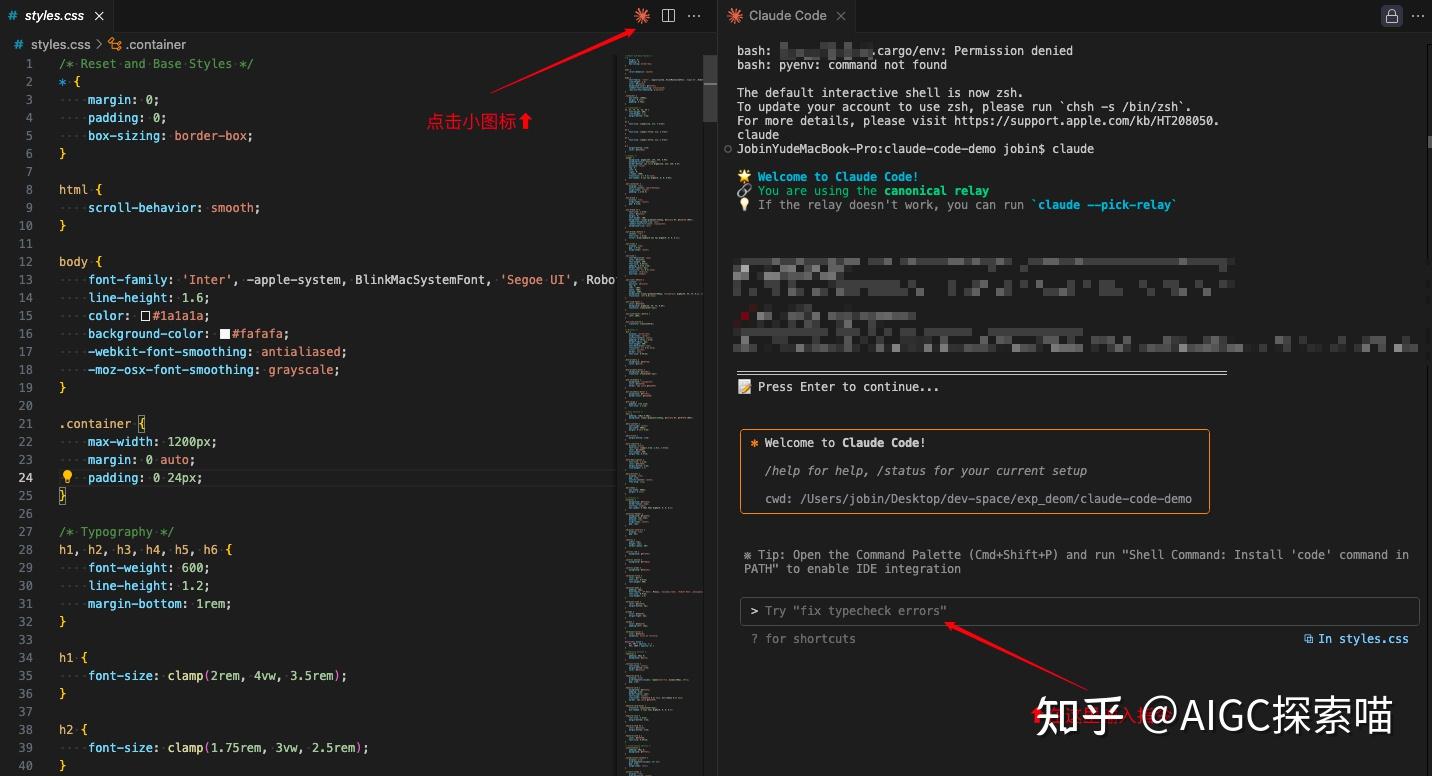Click the "-moz-osx-font-smoothing: grayscale;" line
This screenshot has width=1432, height=776.
(x=213, y=370)
